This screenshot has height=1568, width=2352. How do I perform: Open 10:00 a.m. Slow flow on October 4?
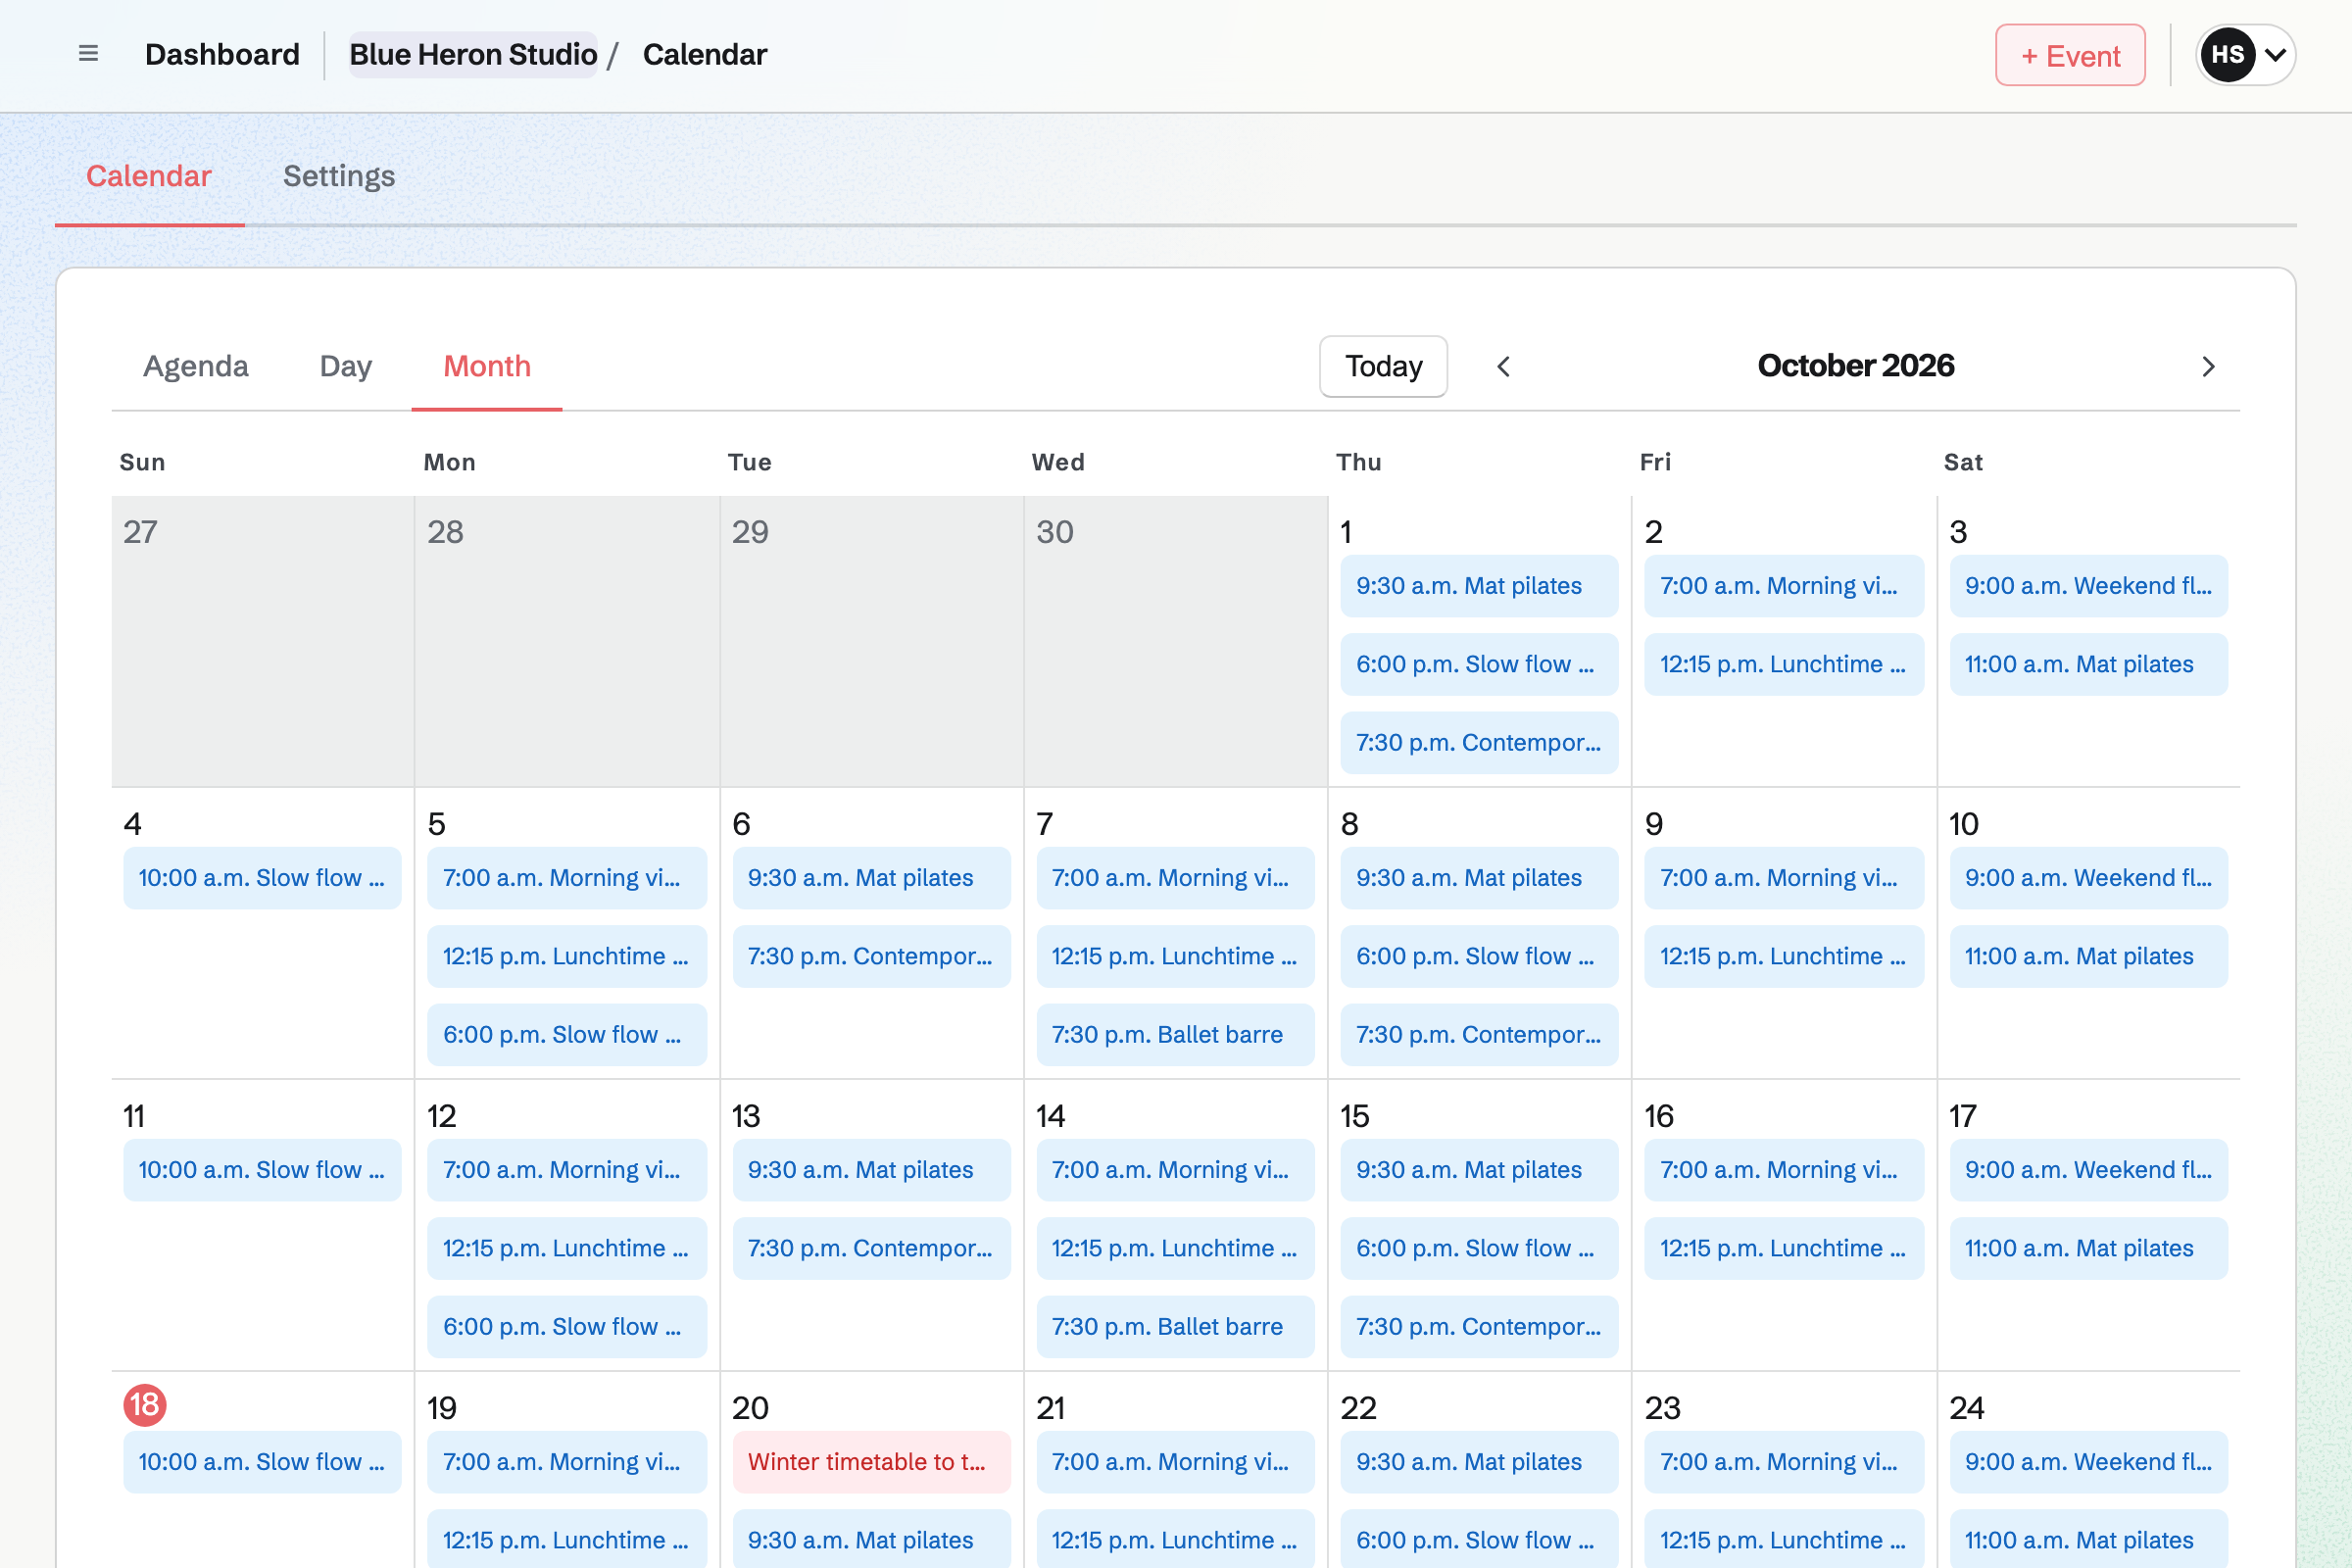pyautogui.click(x=262, y=878)
